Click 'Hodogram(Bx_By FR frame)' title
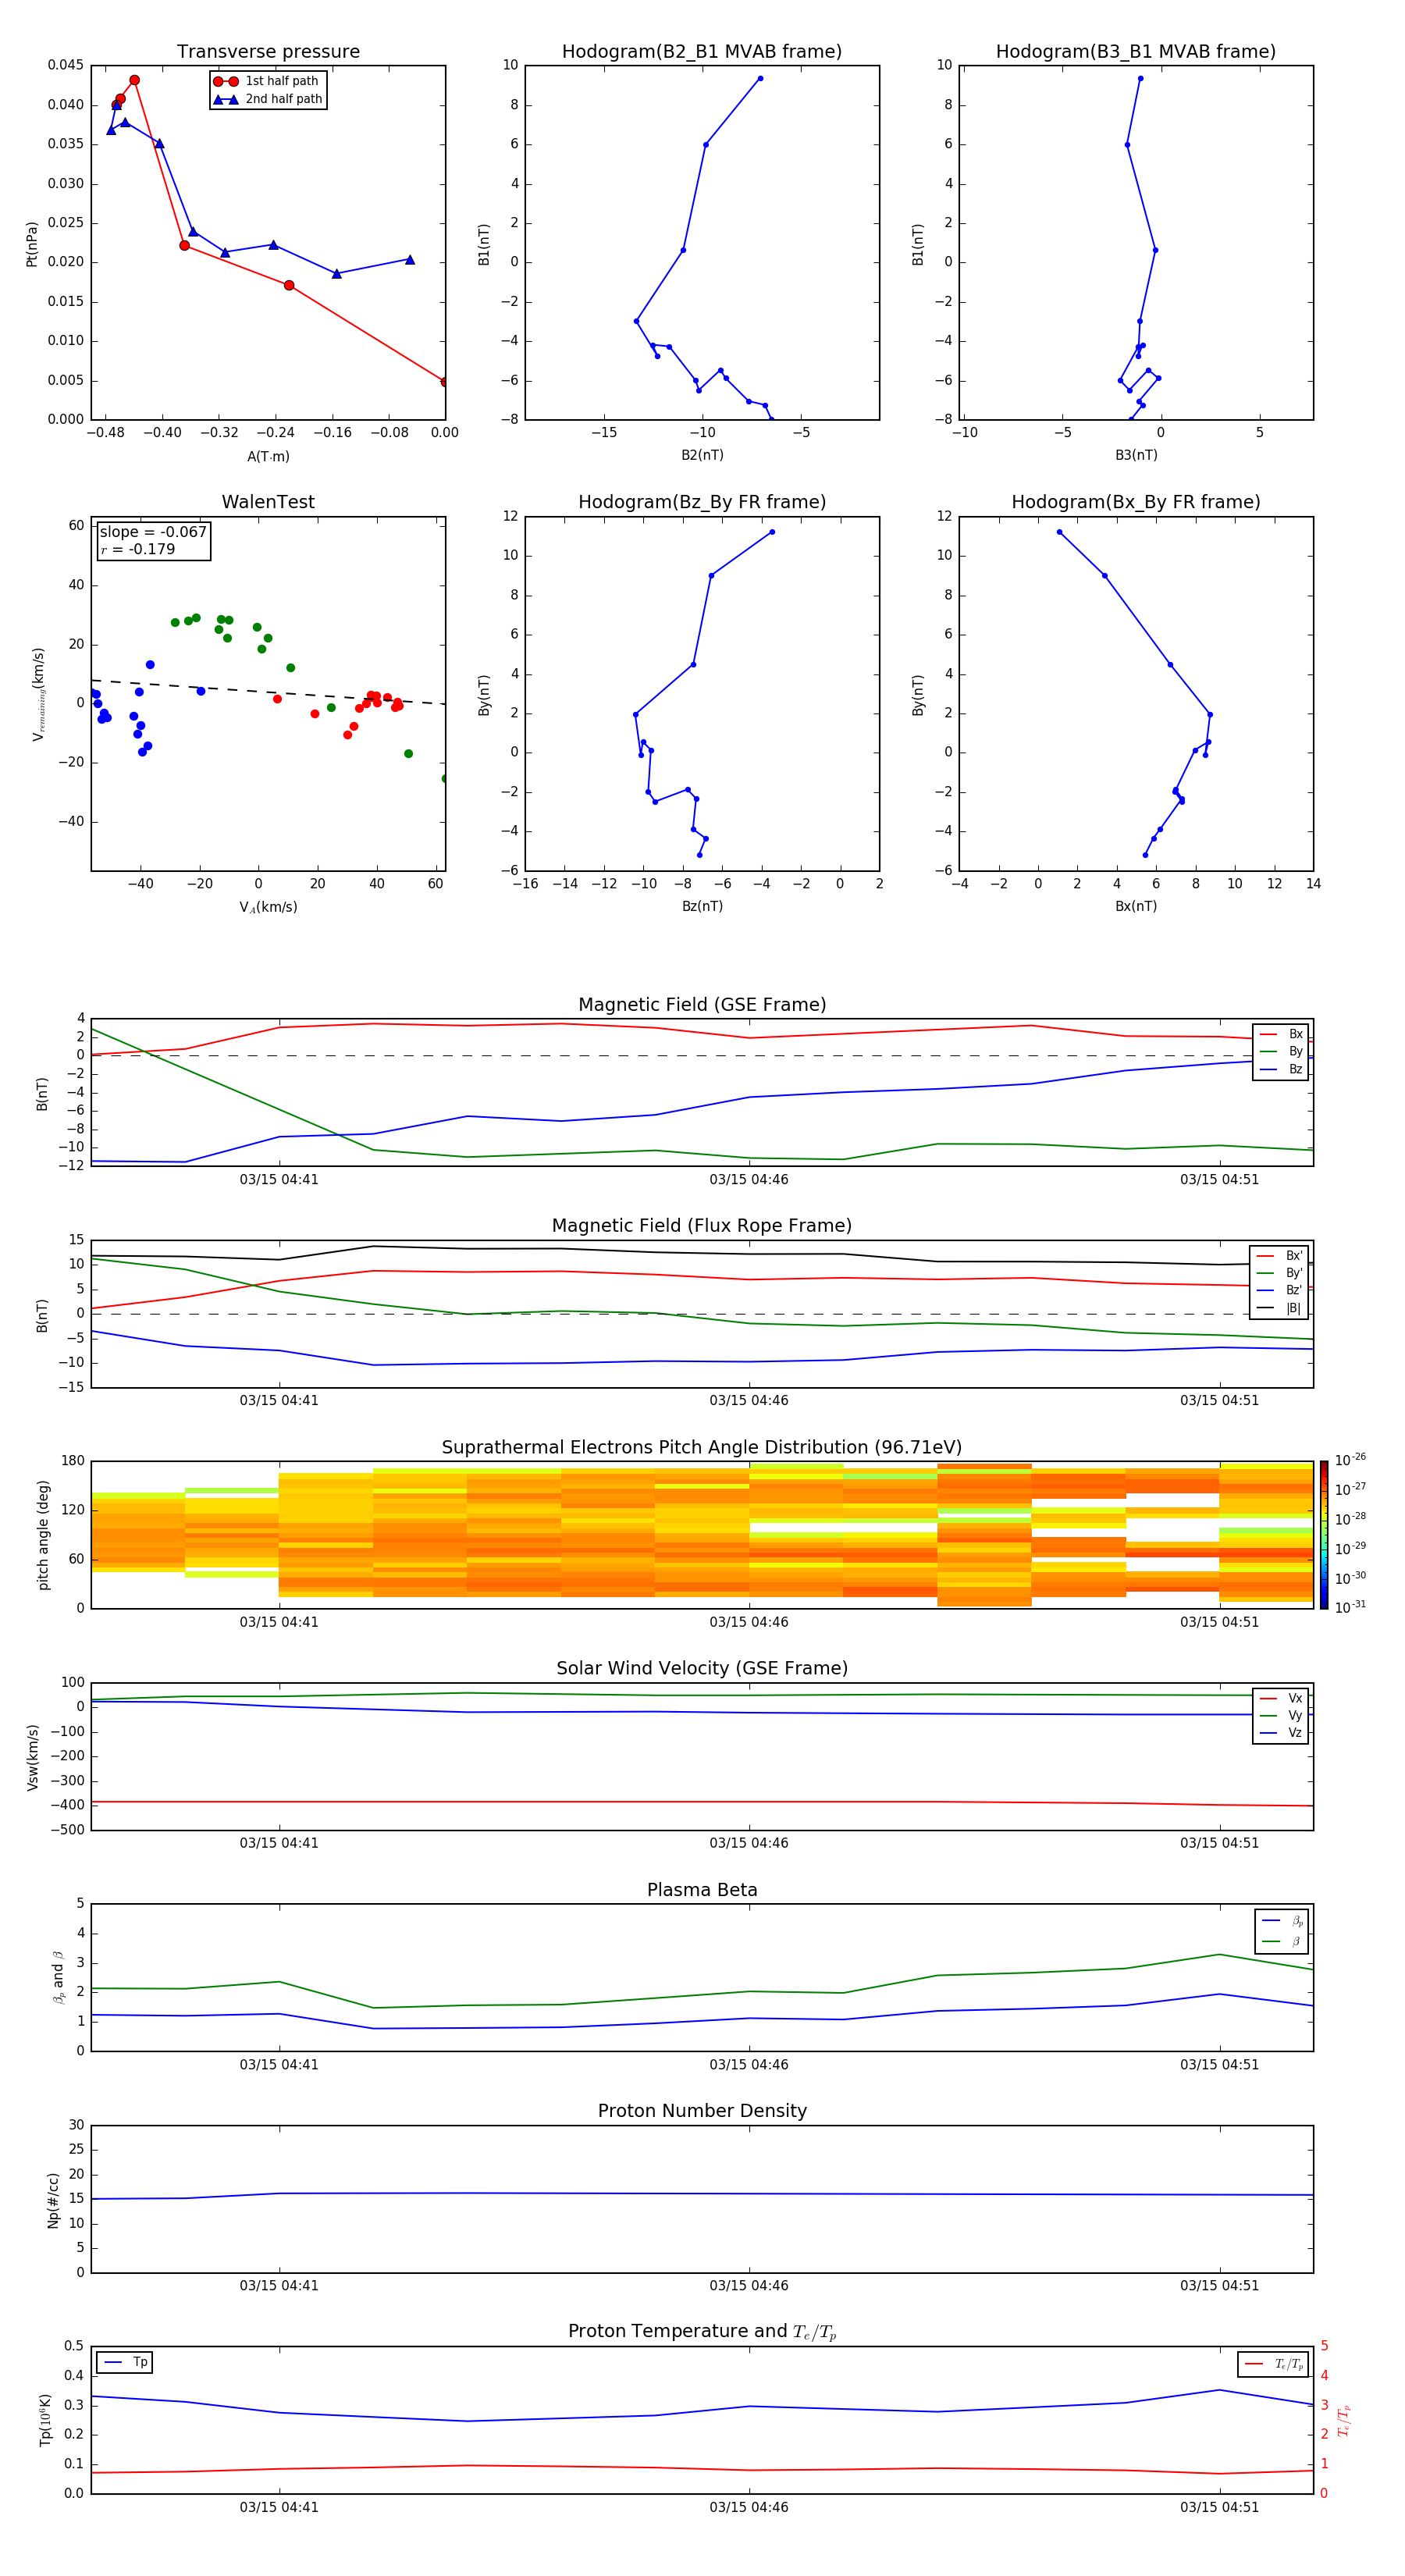The width and height of the screenshot is (1405, 2576). (1136, 502)
